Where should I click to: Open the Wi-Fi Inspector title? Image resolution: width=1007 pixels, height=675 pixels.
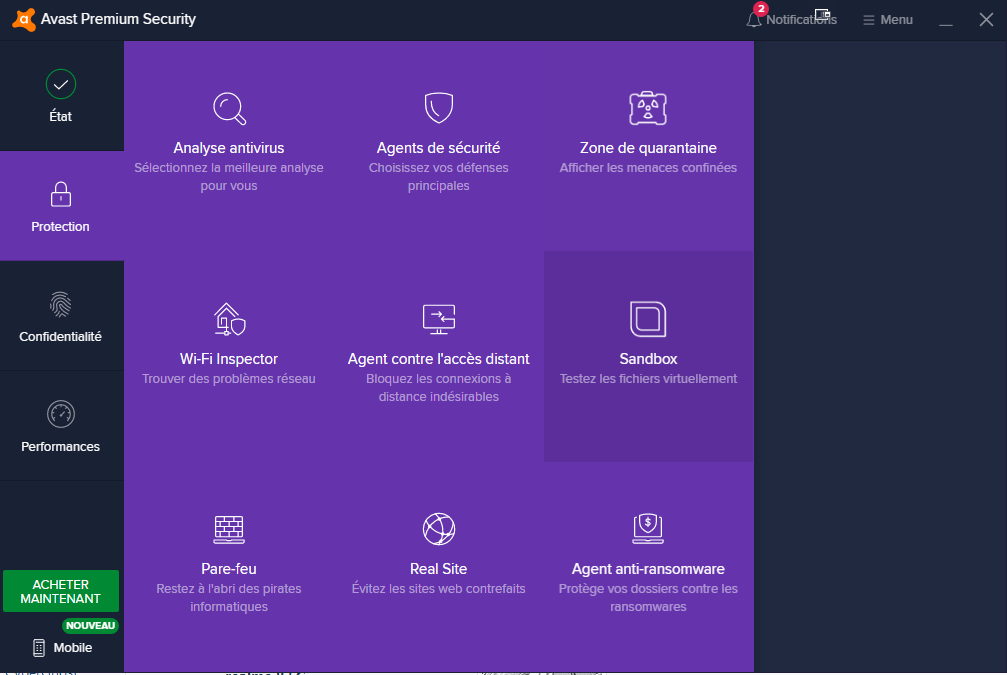point(229,358)
